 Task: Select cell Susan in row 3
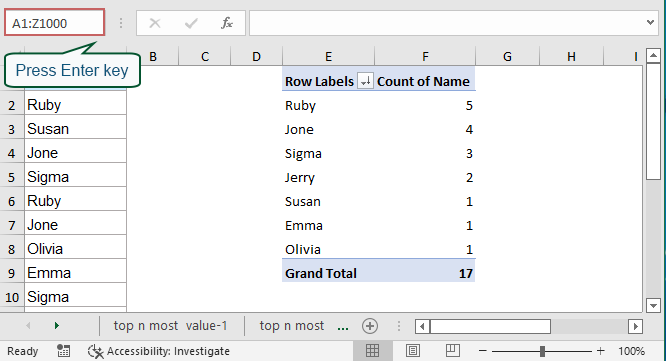click(x=76, y=129)
